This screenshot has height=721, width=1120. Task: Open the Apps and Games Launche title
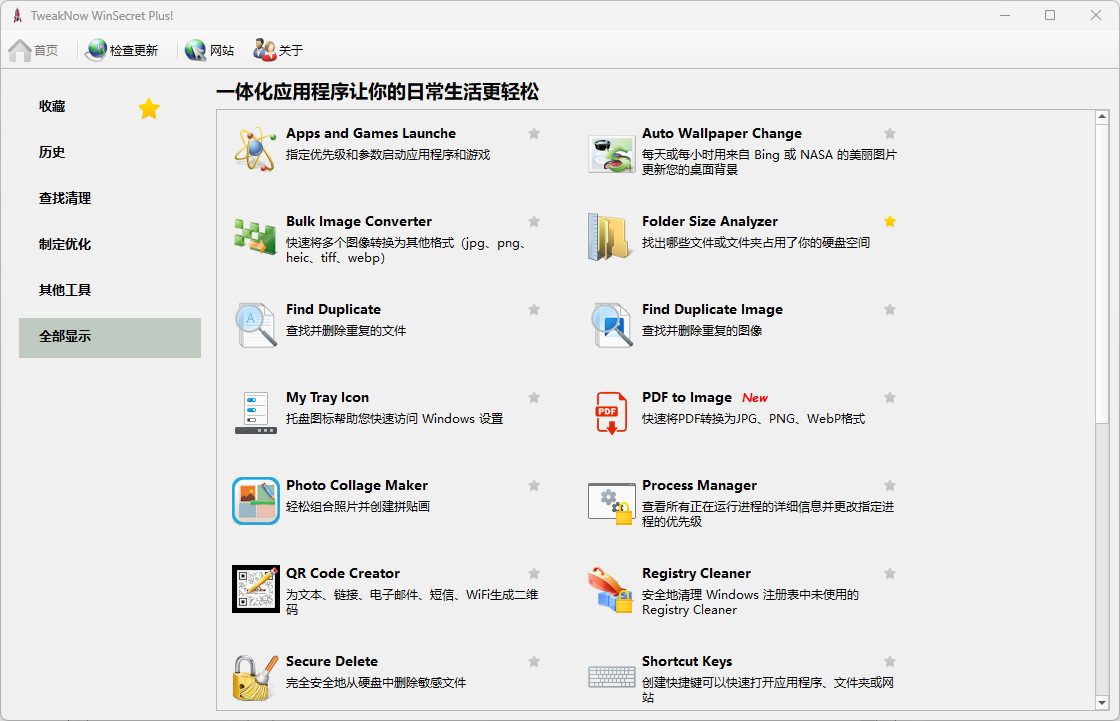coord(371,134)
